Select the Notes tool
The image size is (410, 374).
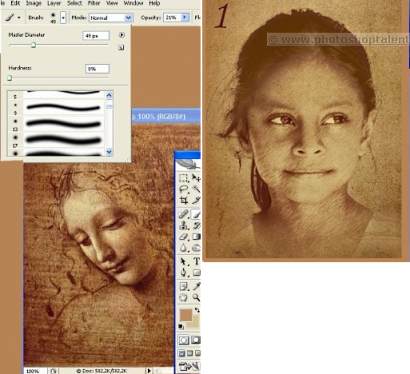click(183, 286)
